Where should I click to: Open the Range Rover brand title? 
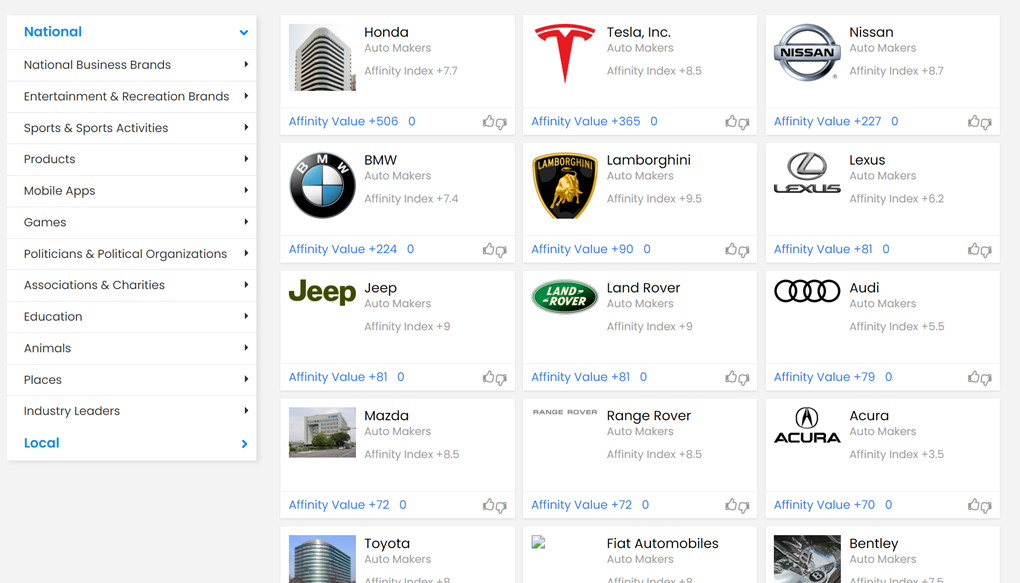(x=648, y=416)
